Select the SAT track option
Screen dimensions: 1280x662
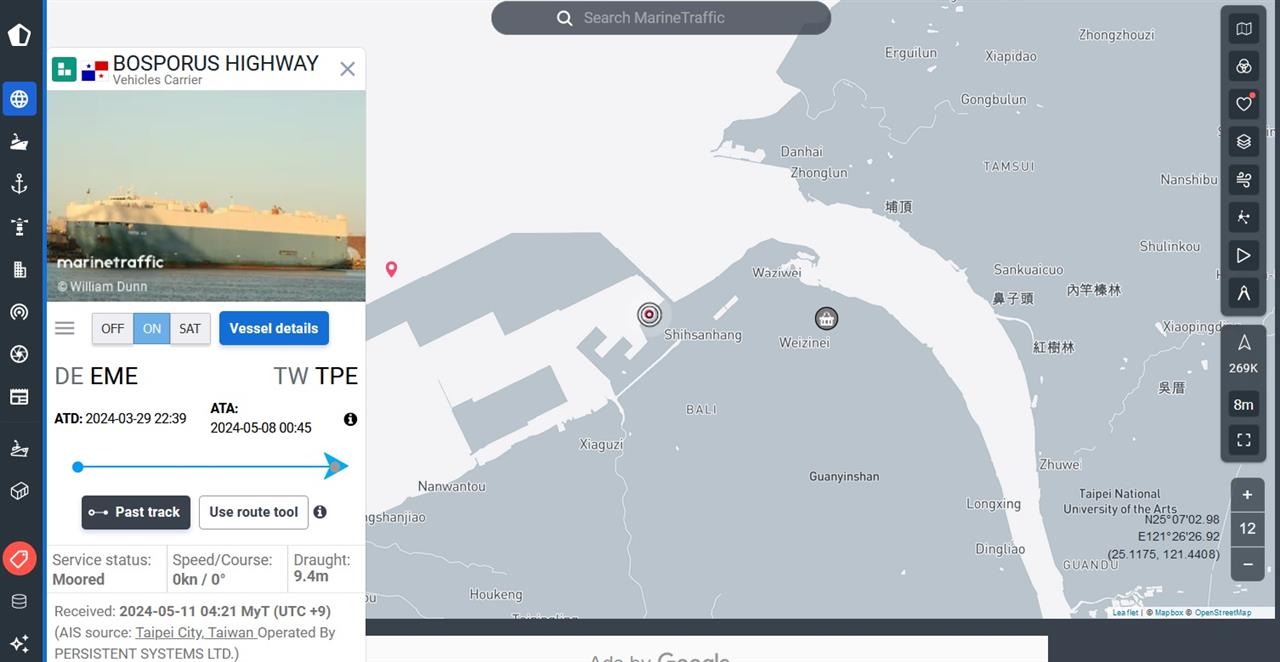[190, 328]
